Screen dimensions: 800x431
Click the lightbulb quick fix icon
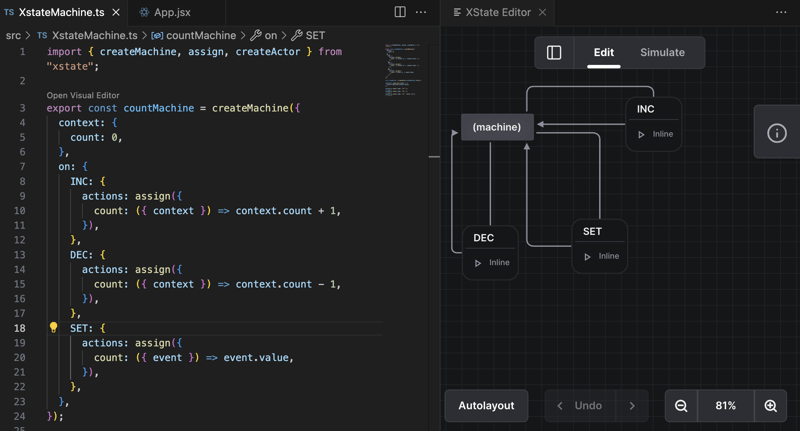coord(54,328)
